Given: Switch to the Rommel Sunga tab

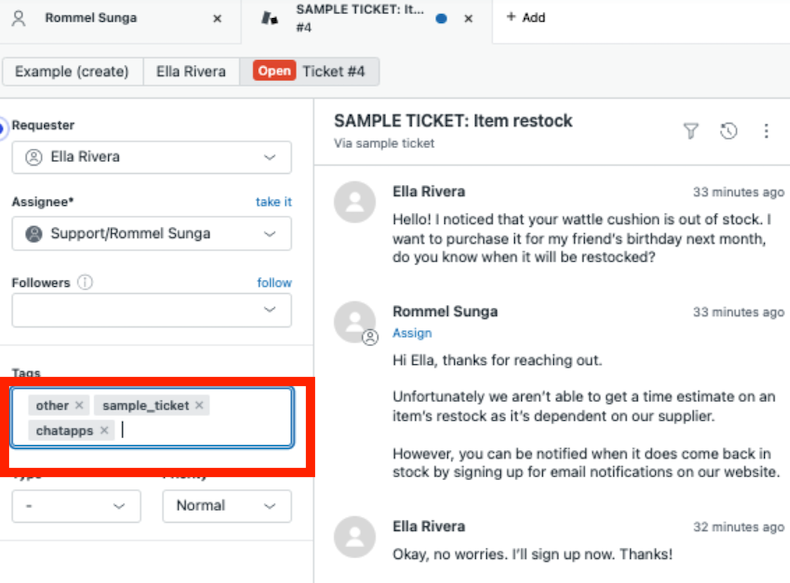Looking at the screenshot, I should coord(91,18).
